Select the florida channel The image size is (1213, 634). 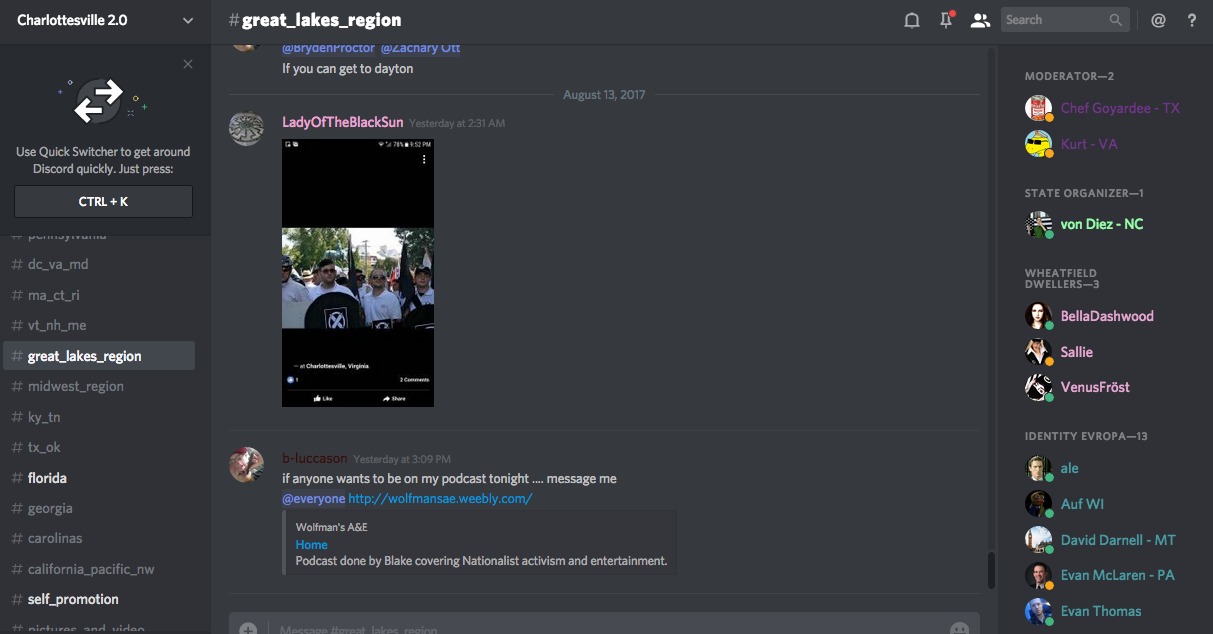click(47, 478)
